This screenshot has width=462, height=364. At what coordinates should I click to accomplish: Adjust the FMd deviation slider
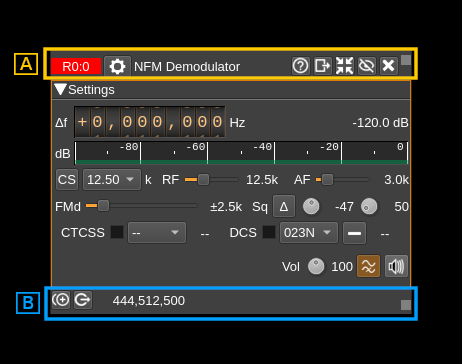[x=142, y=206]
